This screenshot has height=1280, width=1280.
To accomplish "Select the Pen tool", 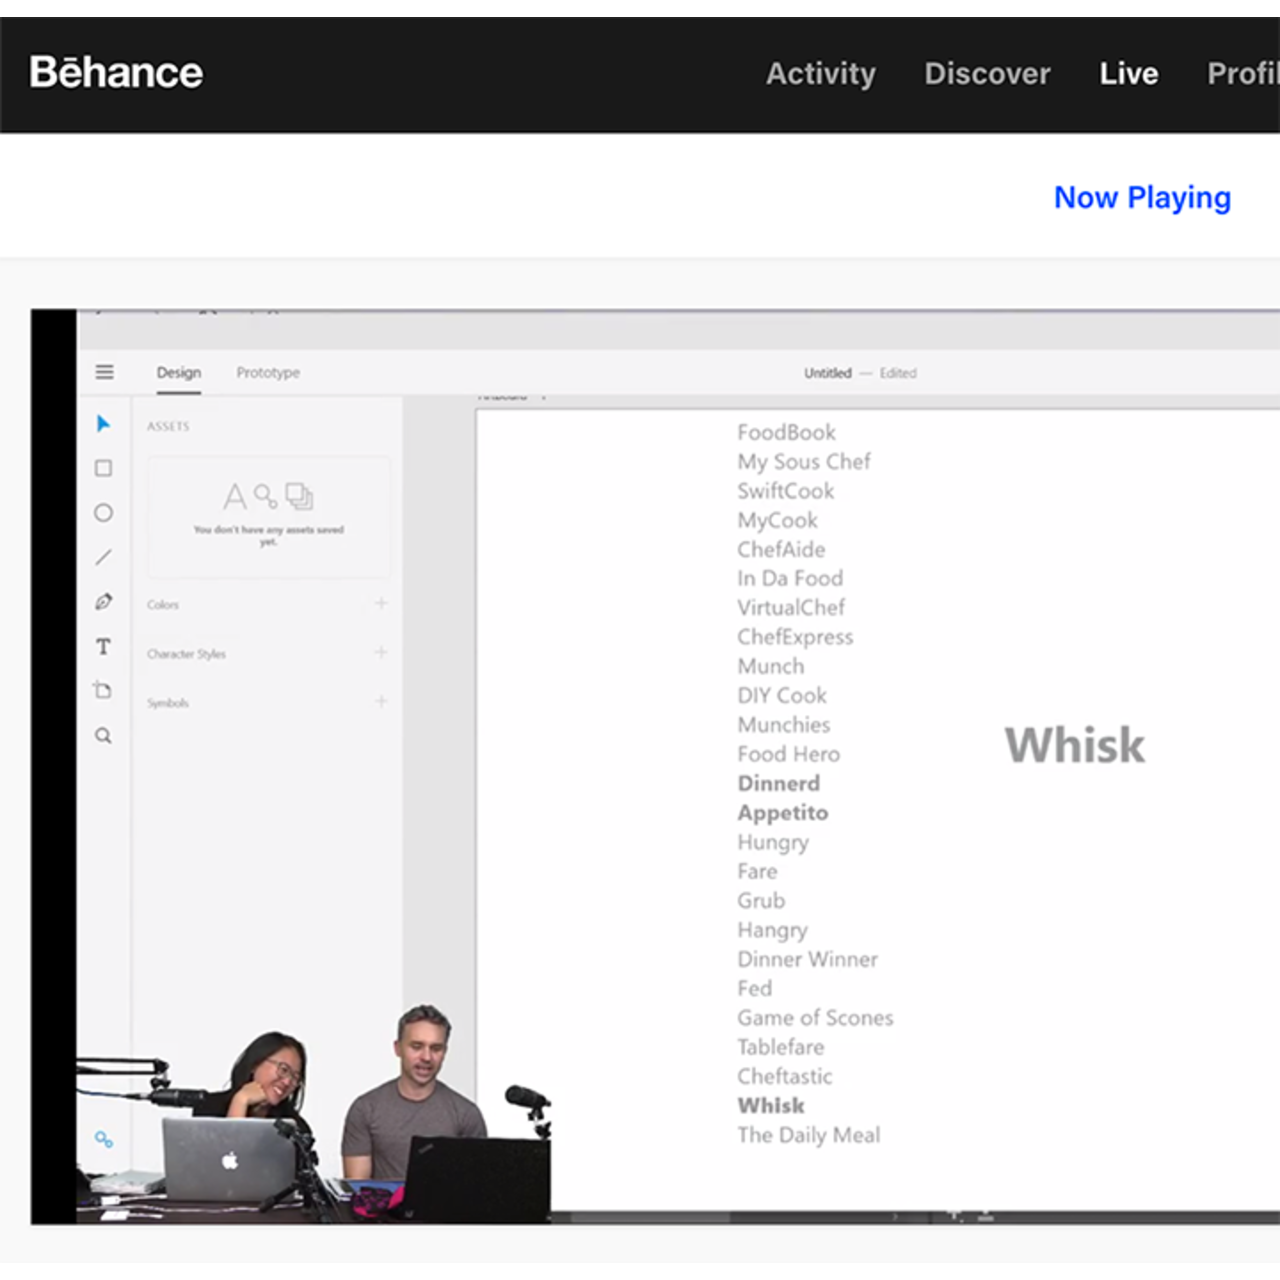I will click(x=103, y=602).
